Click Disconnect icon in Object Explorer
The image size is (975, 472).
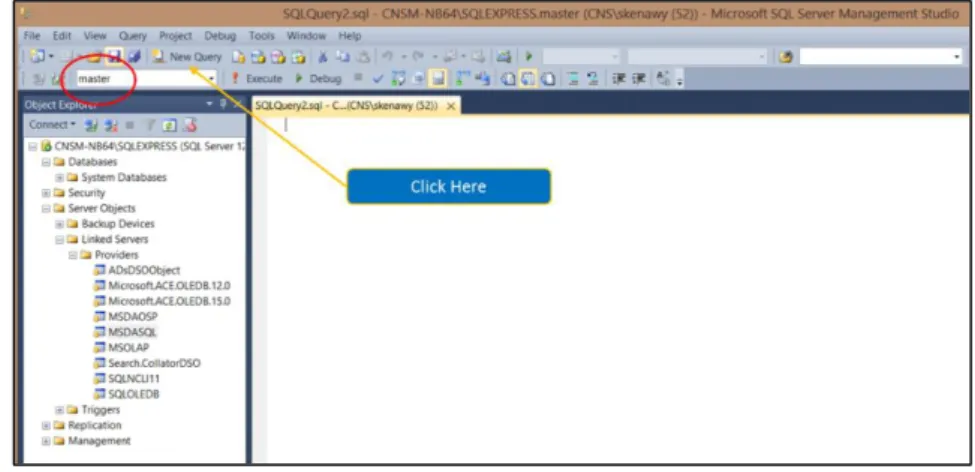[x=111, y=125]
